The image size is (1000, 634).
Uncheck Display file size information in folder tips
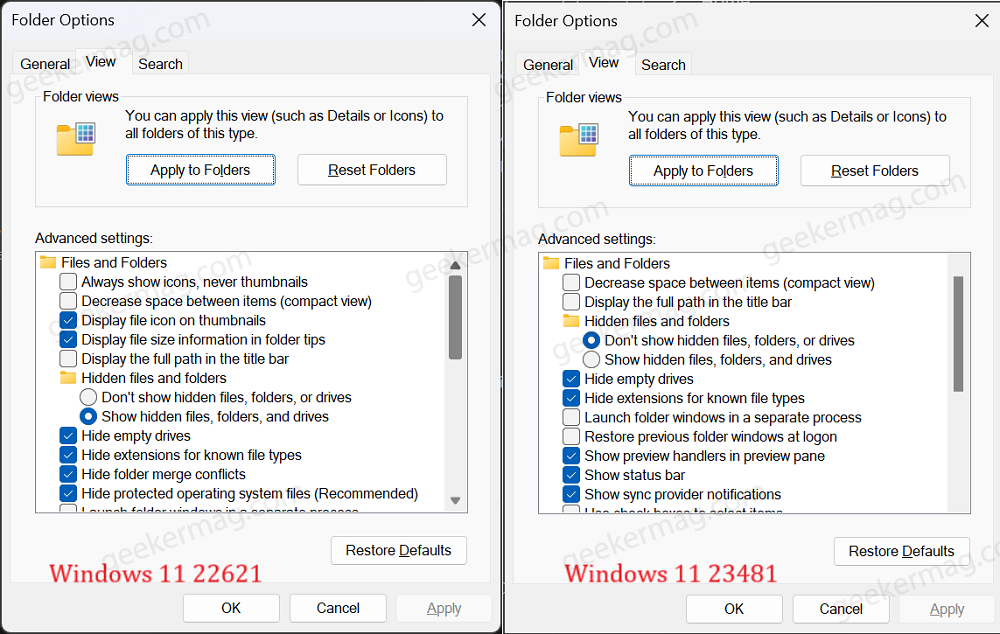tap(68, 339)
